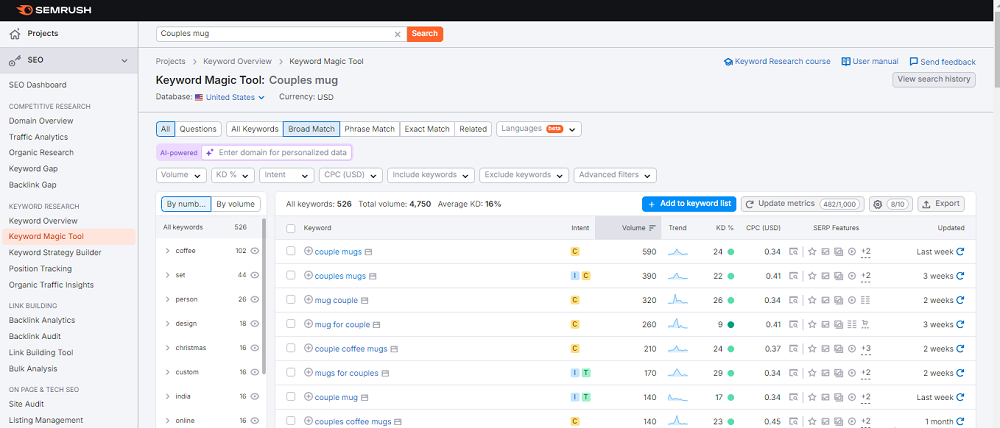Select the Related tab

[473, 129]
